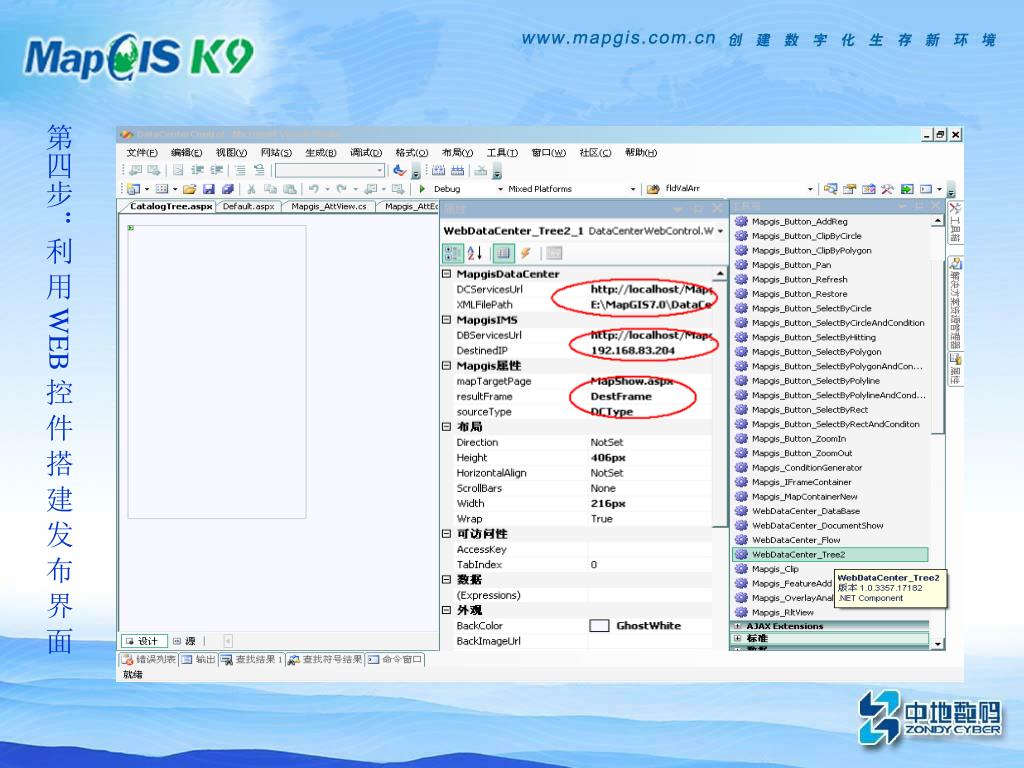This screenshot has height=768, width=1024.
Task: Toggle Alphabetical sort in Properties panel
Action: 475,253
